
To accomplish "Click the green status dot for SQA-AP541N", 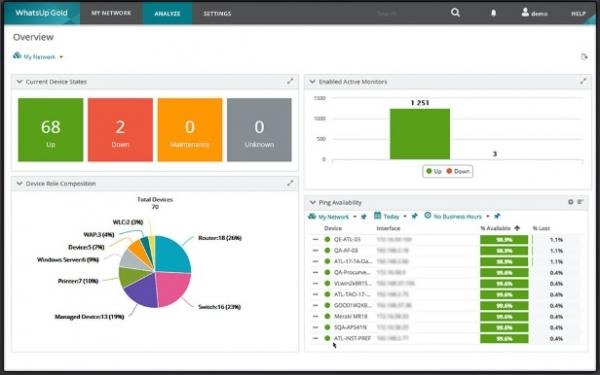I will click(x=327, y=328).
